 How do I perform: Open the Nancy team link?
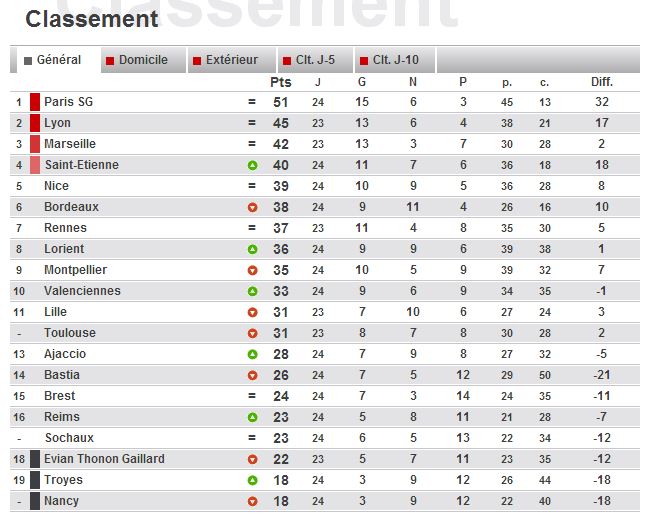click(62, 501)
